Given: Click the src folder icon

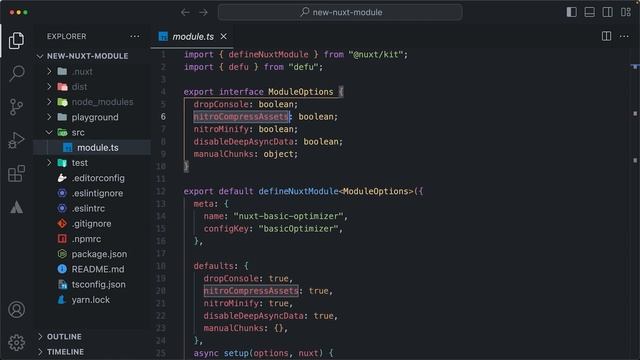Looking at the screenshot, I should click(62, 132).
